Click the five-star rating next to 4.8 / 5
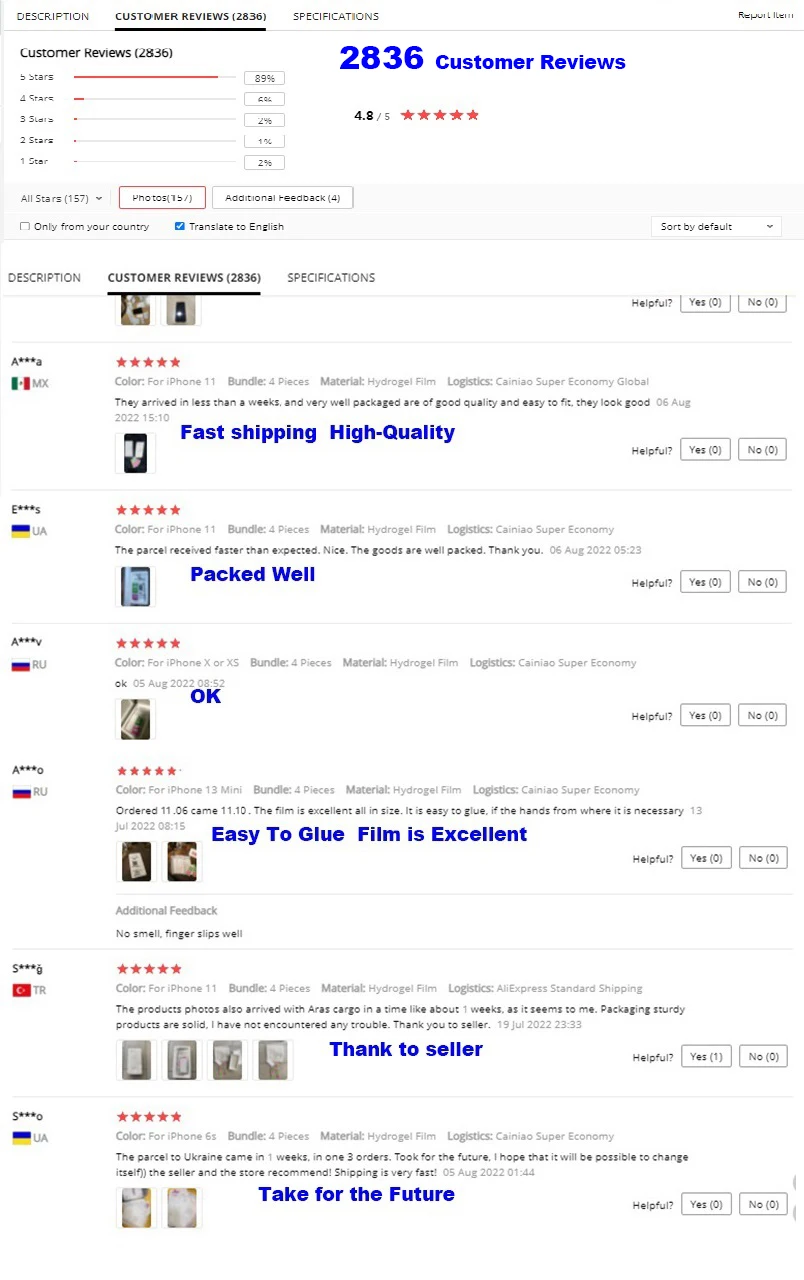The width and height of the screenshot is (804, 1280). point(440,115)
